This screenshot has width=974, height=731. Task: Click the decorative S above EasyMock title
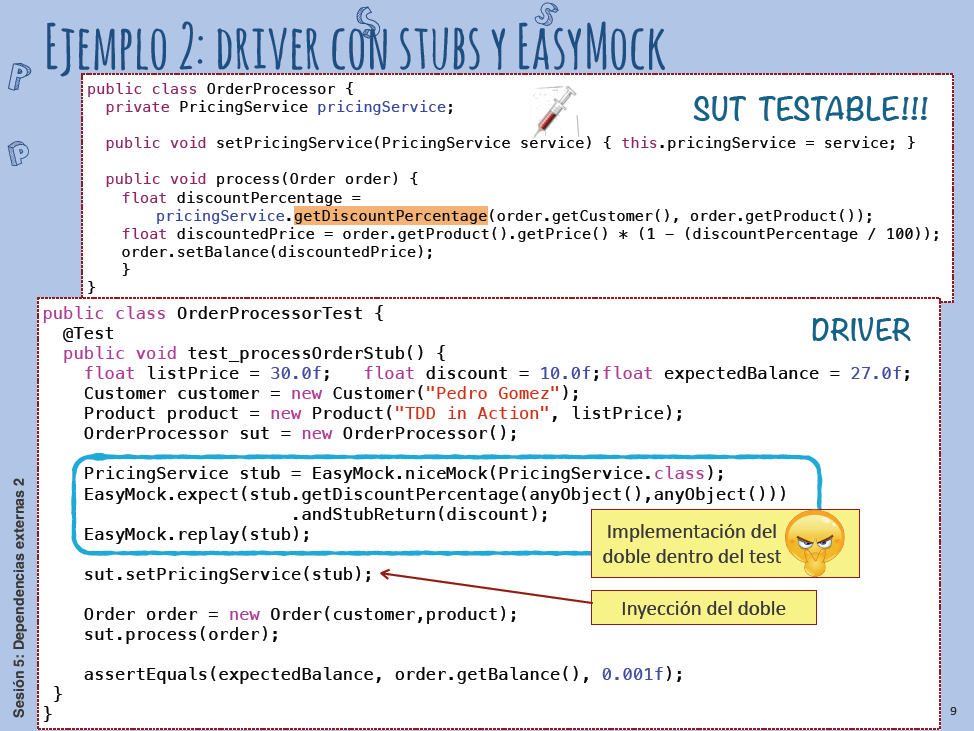546,13
